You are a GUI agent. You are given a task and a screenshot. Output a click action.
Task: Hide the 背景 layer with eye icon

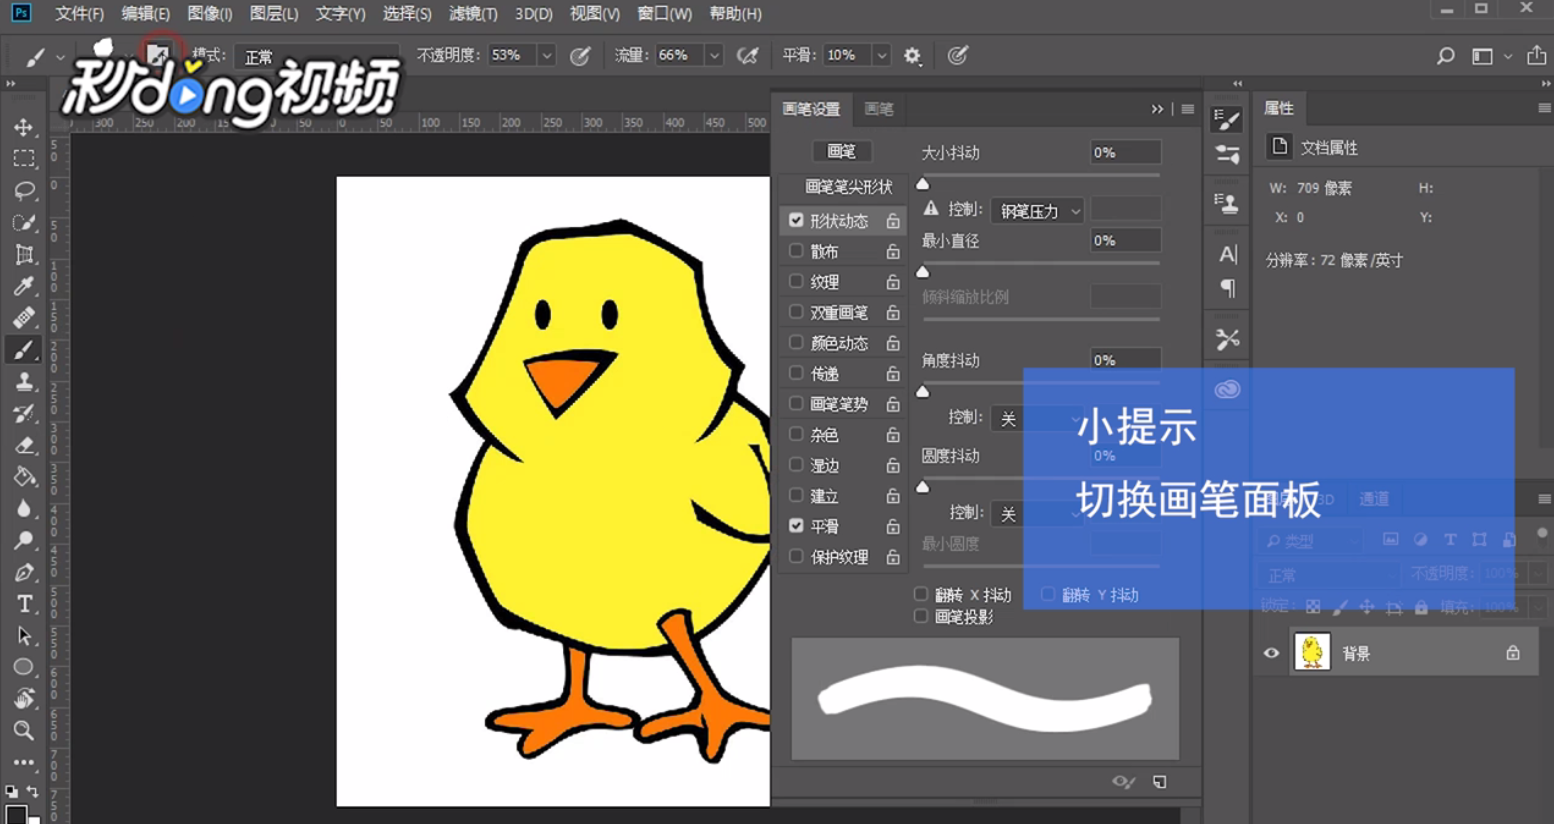pos(1271,653)
